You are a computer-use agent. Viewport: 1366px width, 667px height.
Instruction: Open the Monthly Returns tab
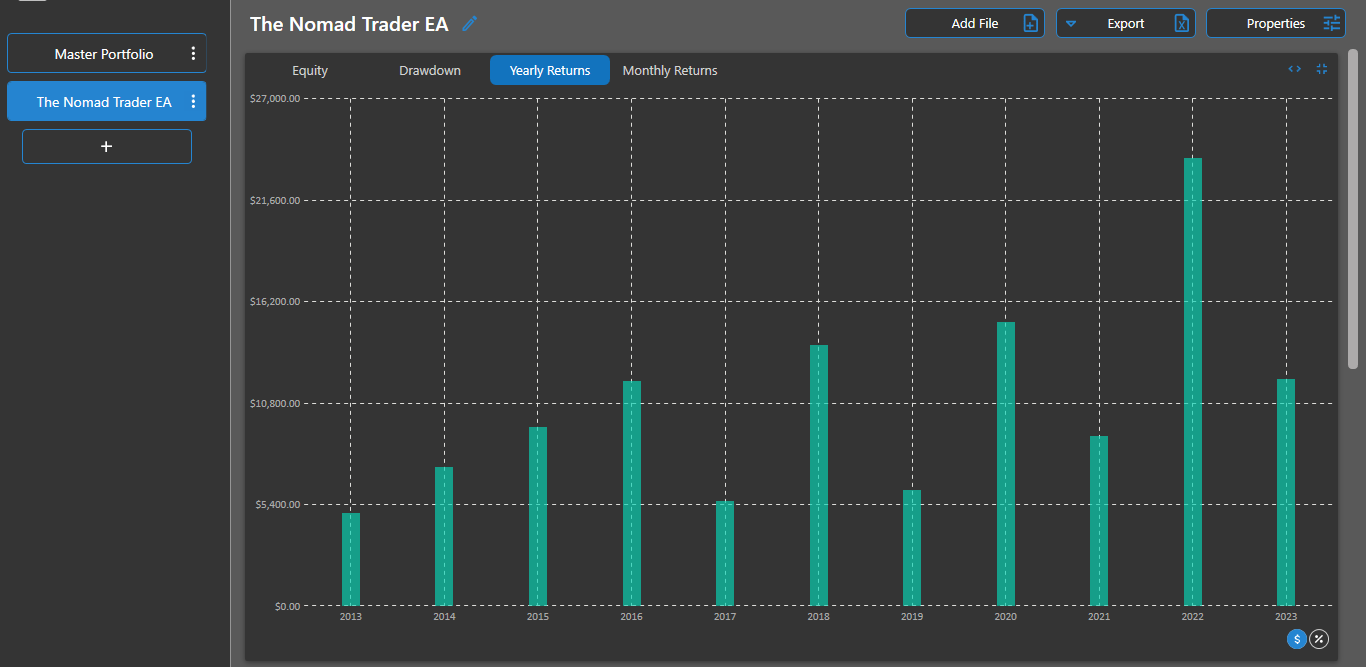669,70
